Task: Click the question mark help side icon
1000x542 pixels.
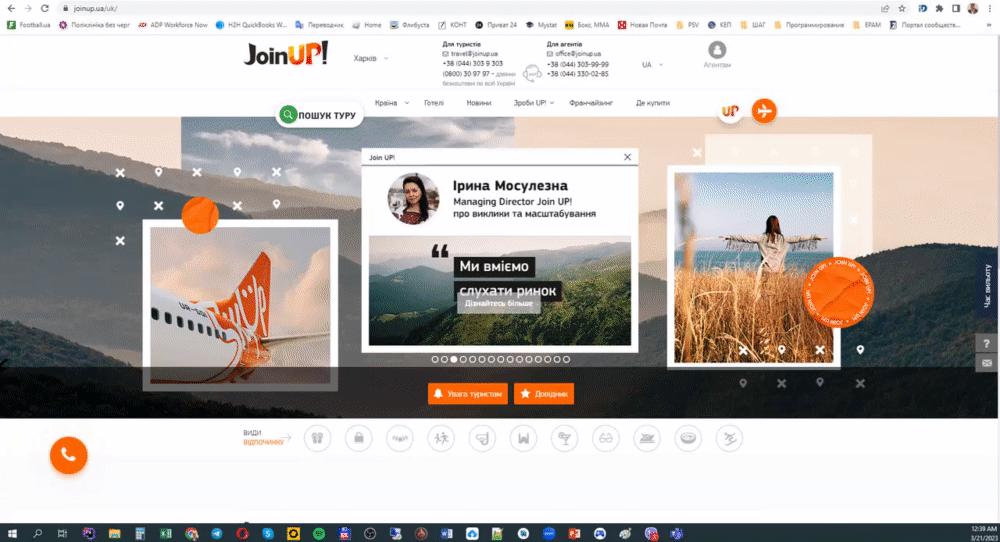Action: click(x=987, y=343)
